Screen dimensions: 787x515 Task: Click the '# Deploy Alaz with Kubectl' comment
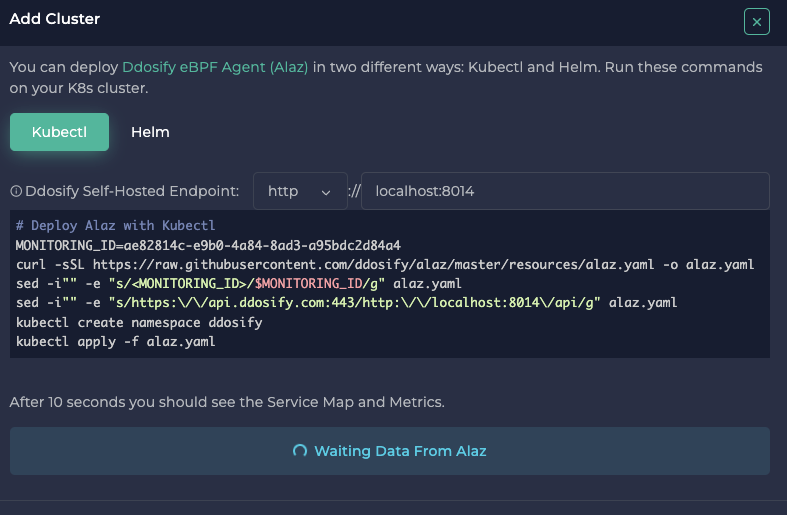pos(115,226)
